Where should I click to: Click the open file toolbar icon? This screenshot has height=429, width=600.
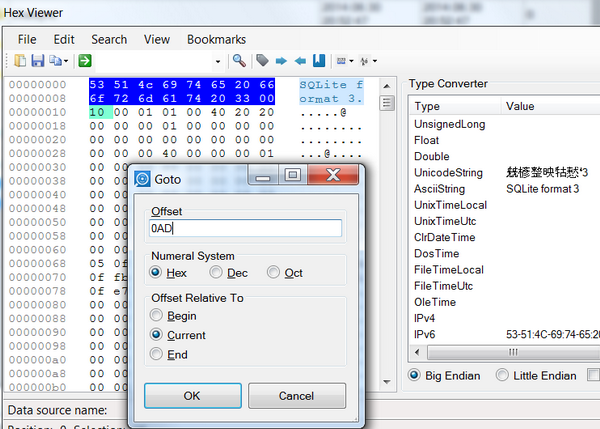pos(20,61)
